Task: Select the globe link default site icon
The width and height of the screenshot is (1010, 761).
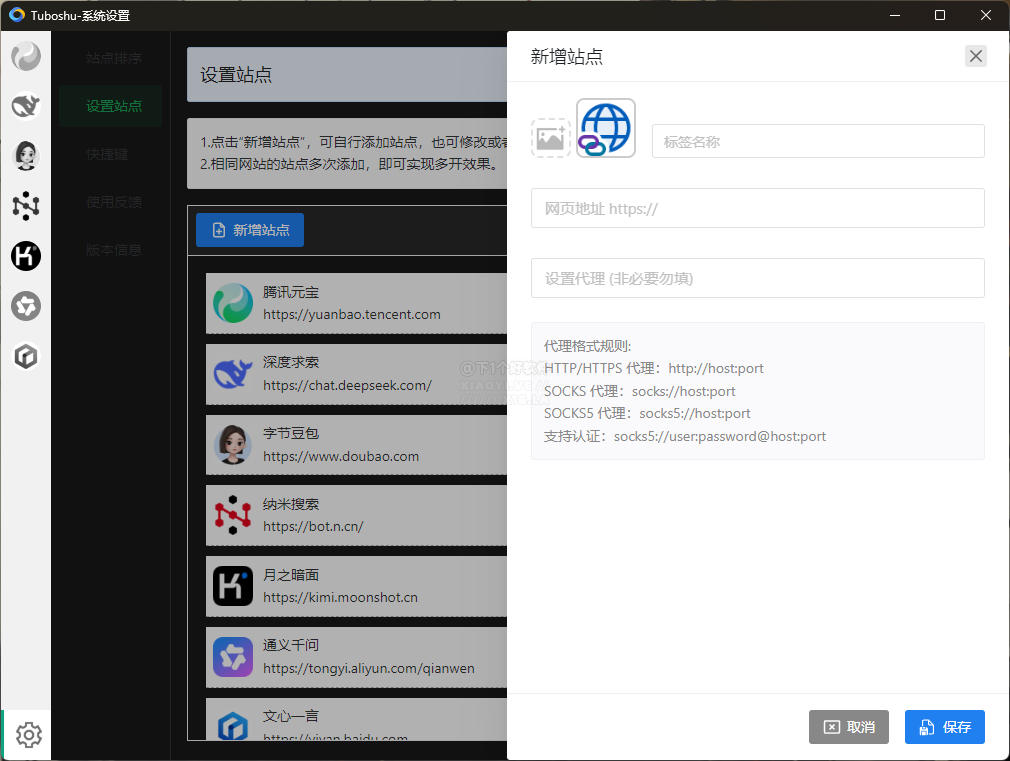Action: pyautogui.click(x=605, y=128)
